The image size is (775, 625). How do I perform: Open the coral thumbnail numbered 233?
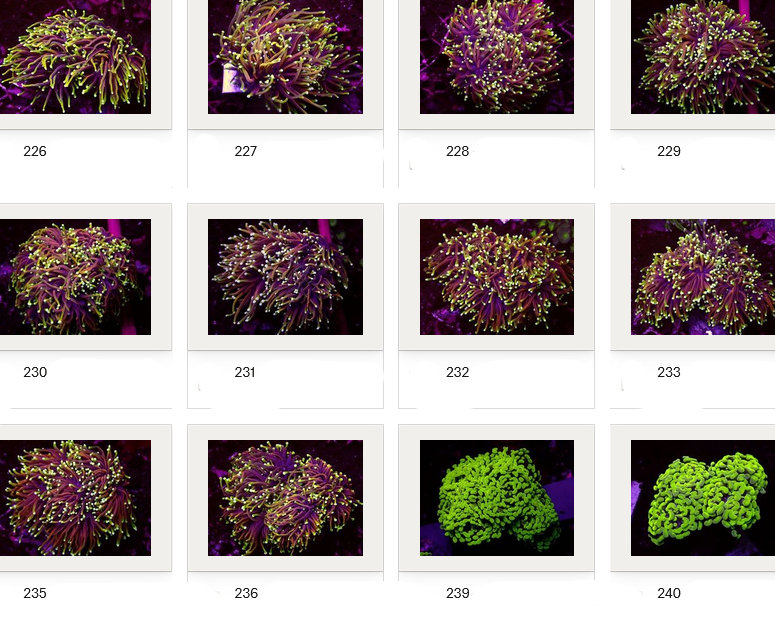pos(703,277)
